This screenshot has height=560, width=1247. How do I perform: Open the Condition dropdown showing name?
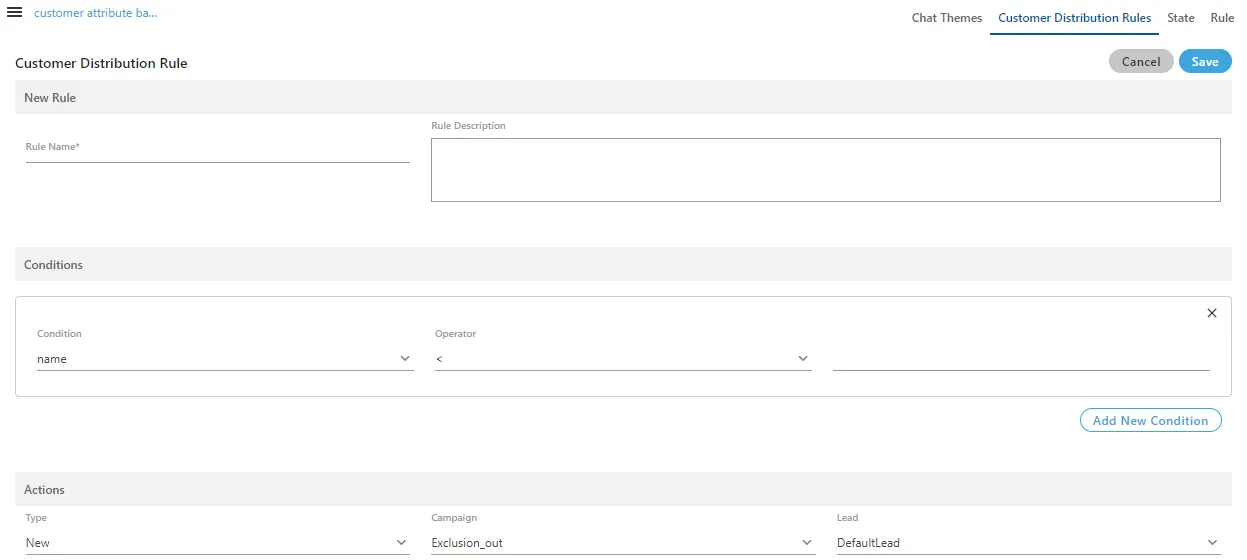225,358
